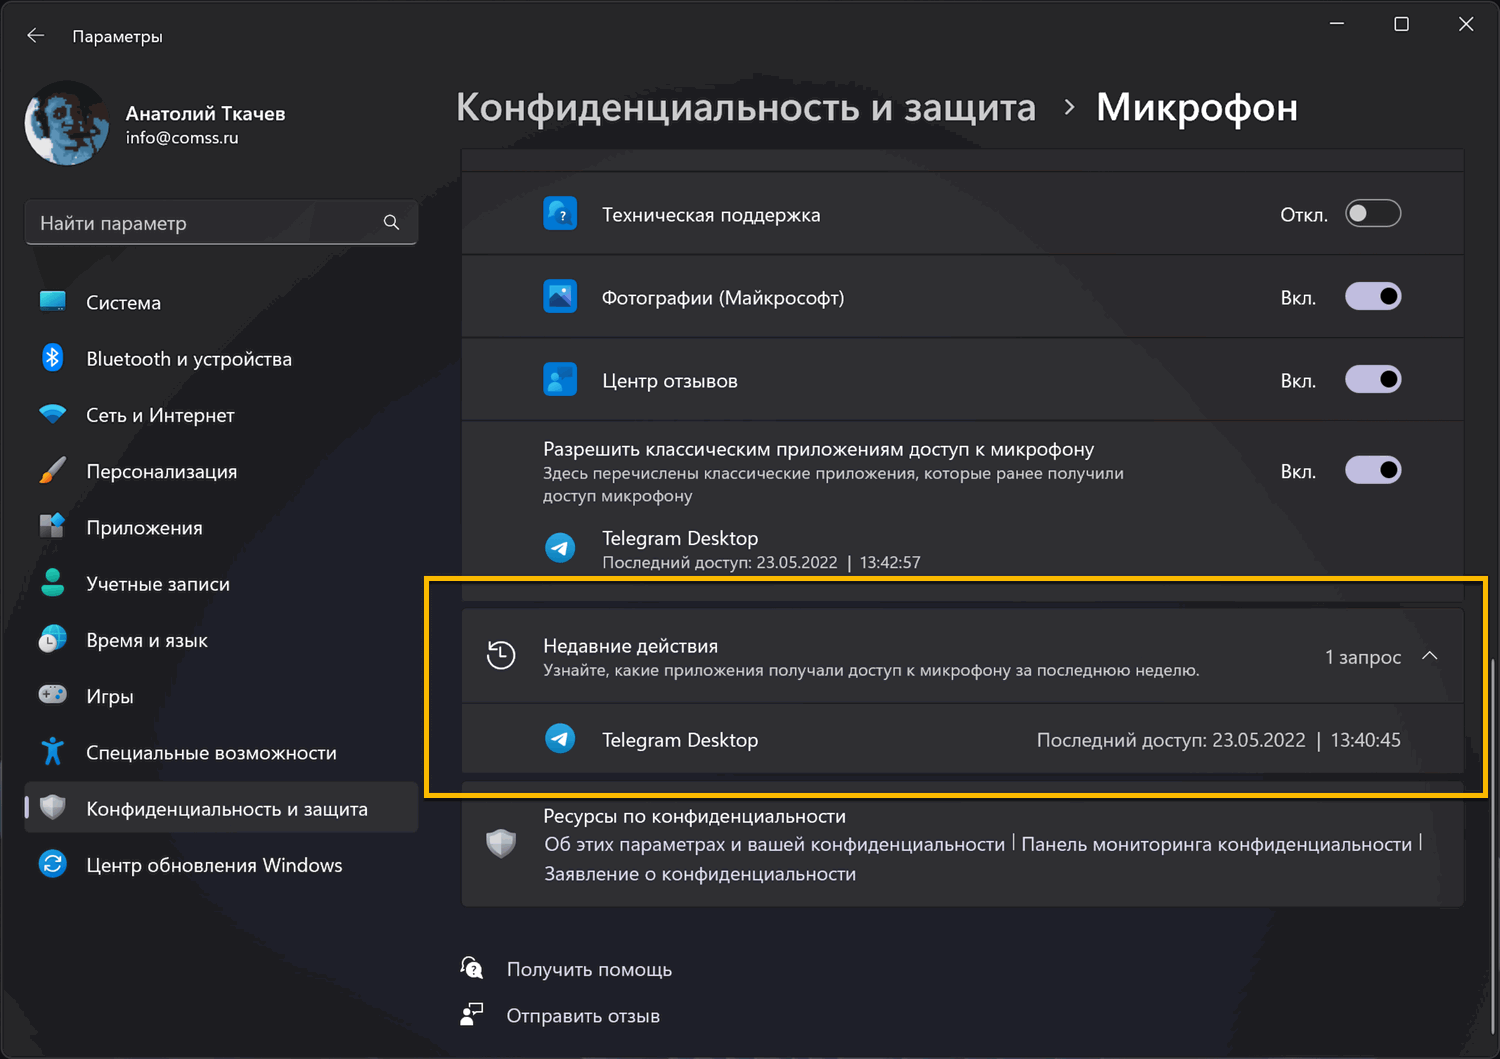Open Центр обновления Windows section
This screenshot has width=1500, height=1059.
pyautogui.click(x=214, y=865)
